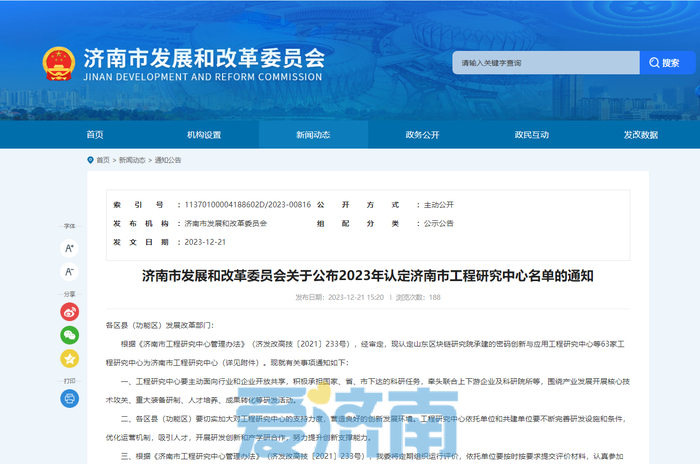Open the 机构设置 navigation tab

click(x=204, y=134)
